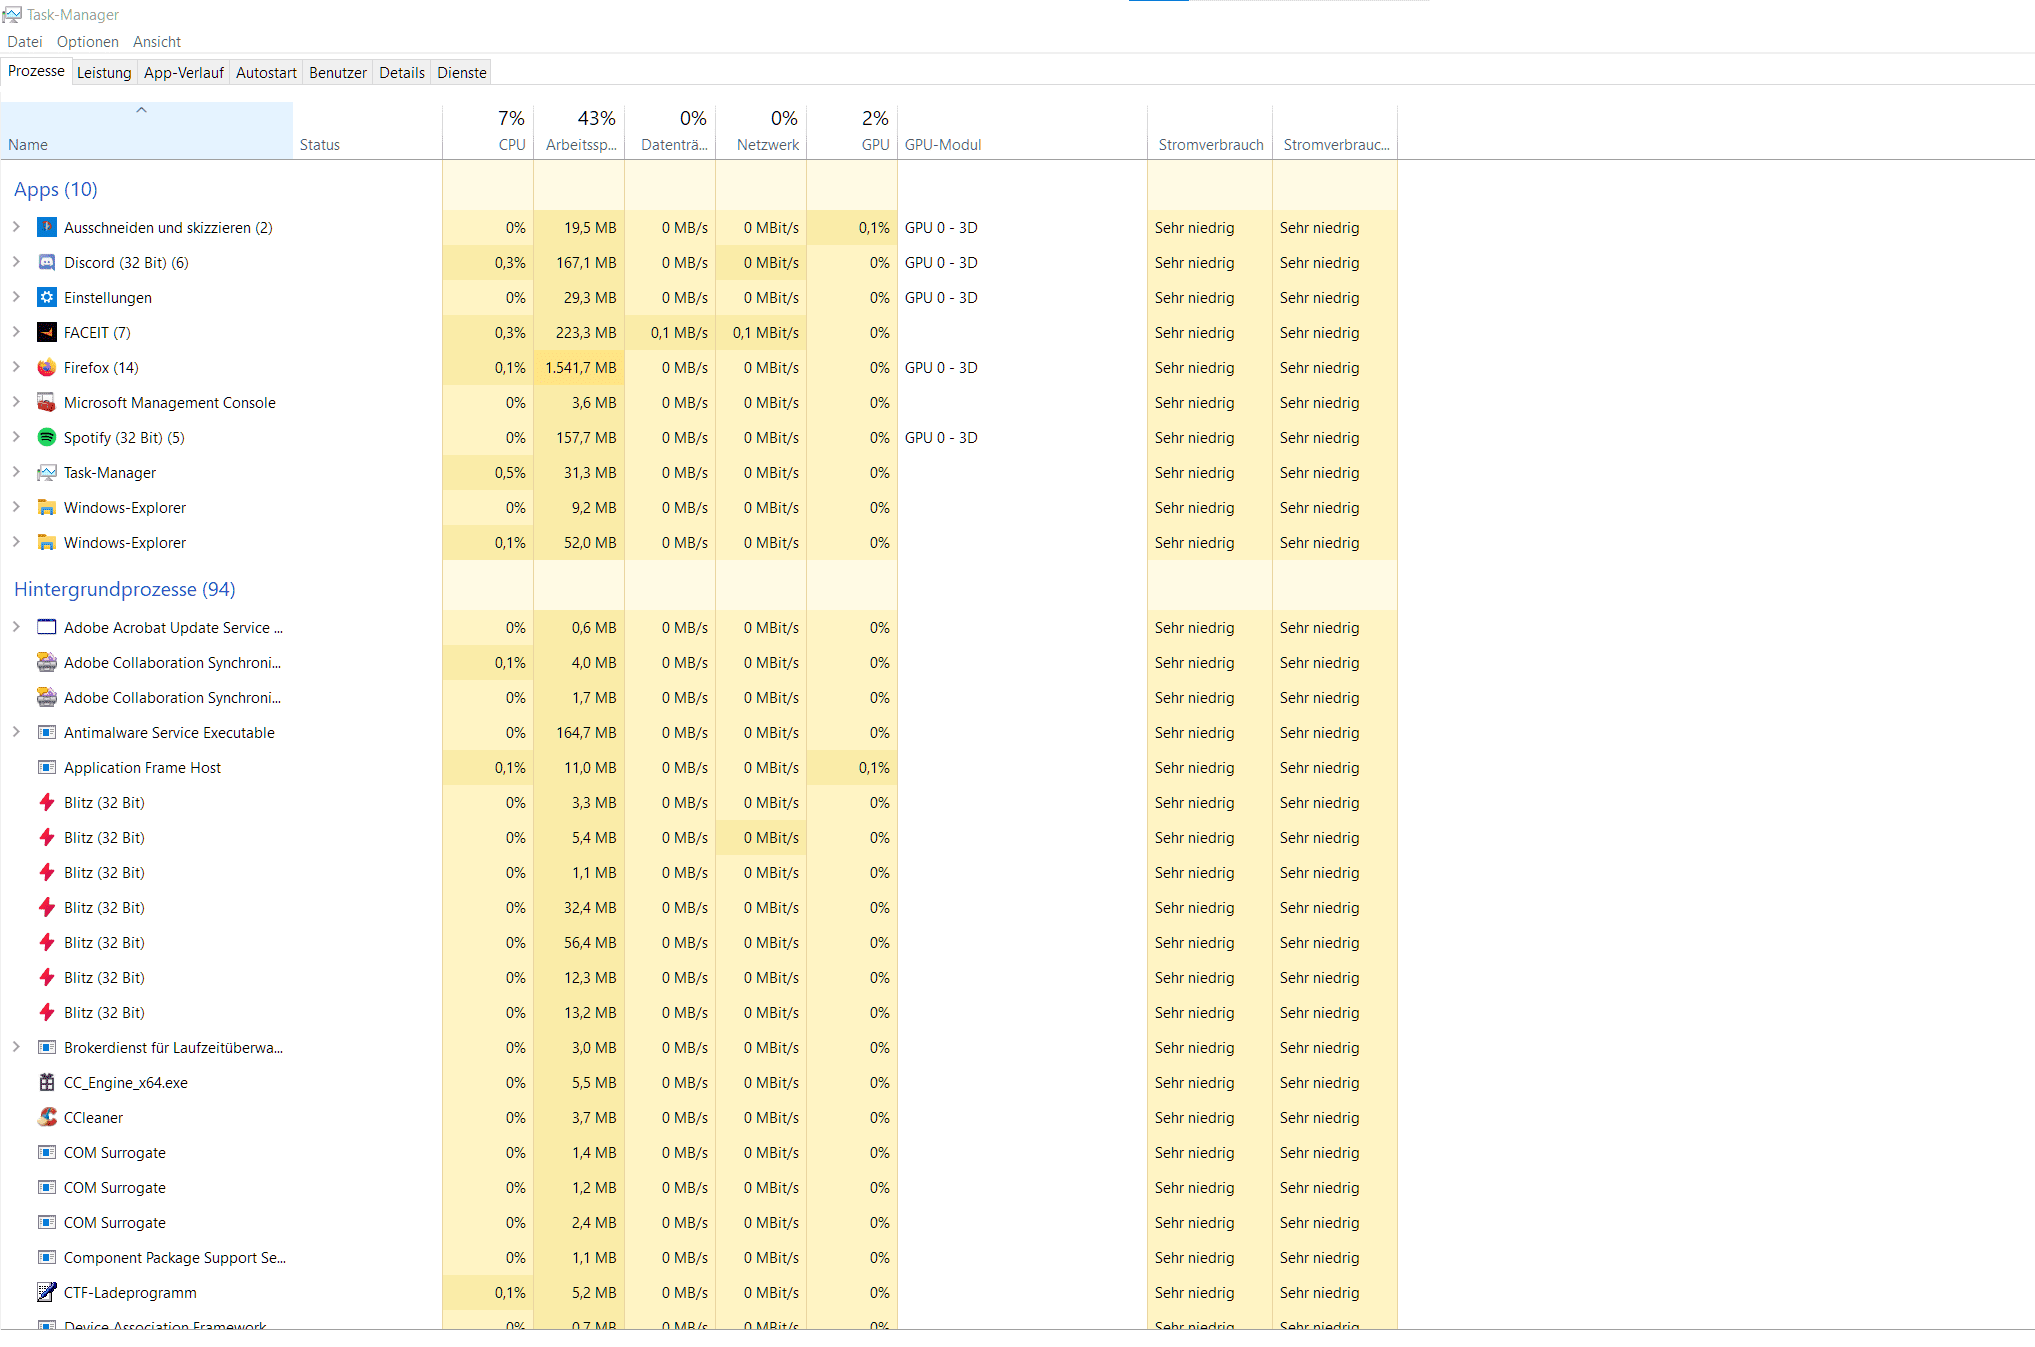Select the 5,2 MB CTF-Ladeprogramm memory cell

[579, 1292]
